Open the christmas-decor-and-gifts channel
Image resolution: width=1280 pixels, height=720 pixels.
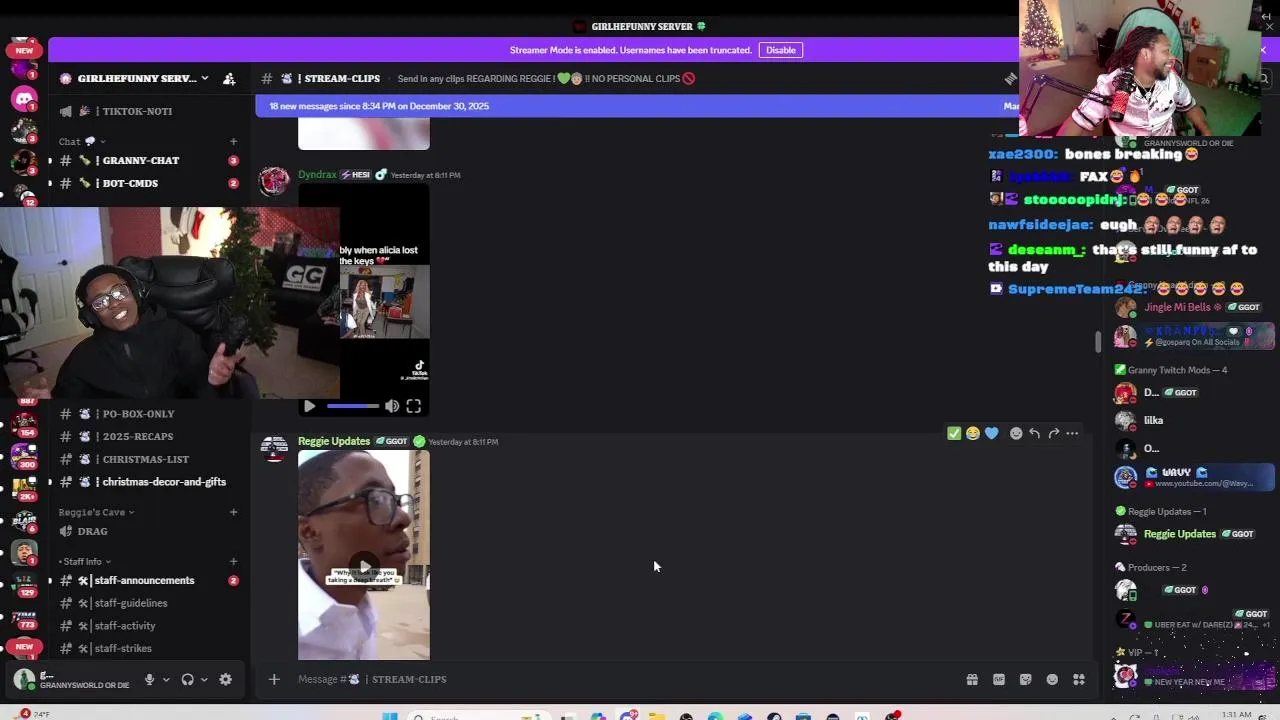click(147, 482)
